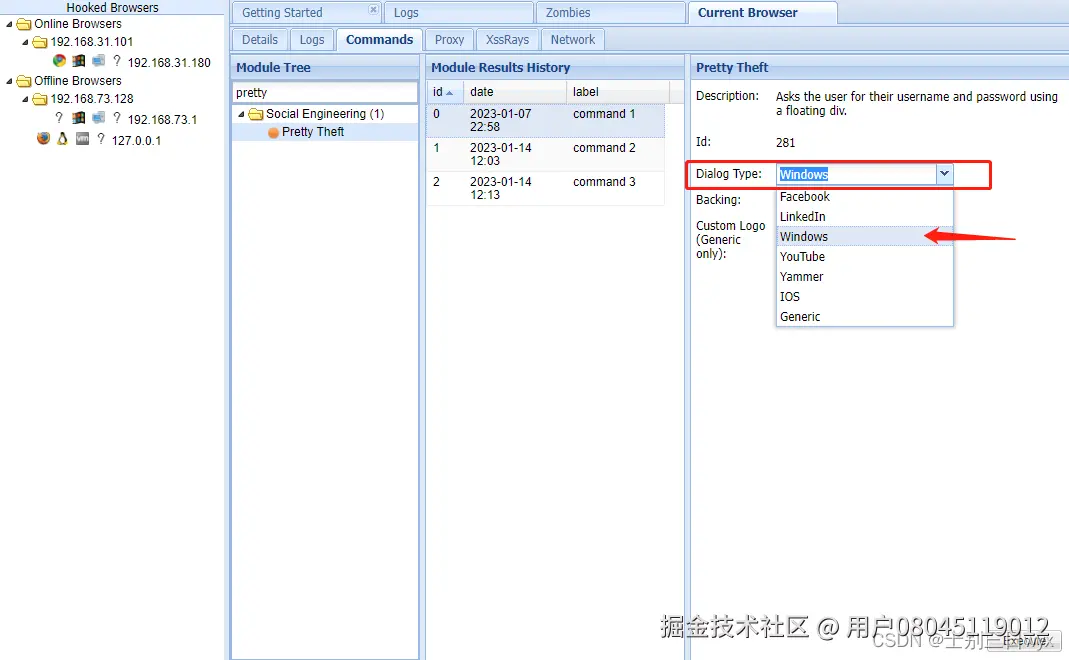Select Generic from Dialog Type list
Viewport: 1069px width, 660px height.
(864, 316)
